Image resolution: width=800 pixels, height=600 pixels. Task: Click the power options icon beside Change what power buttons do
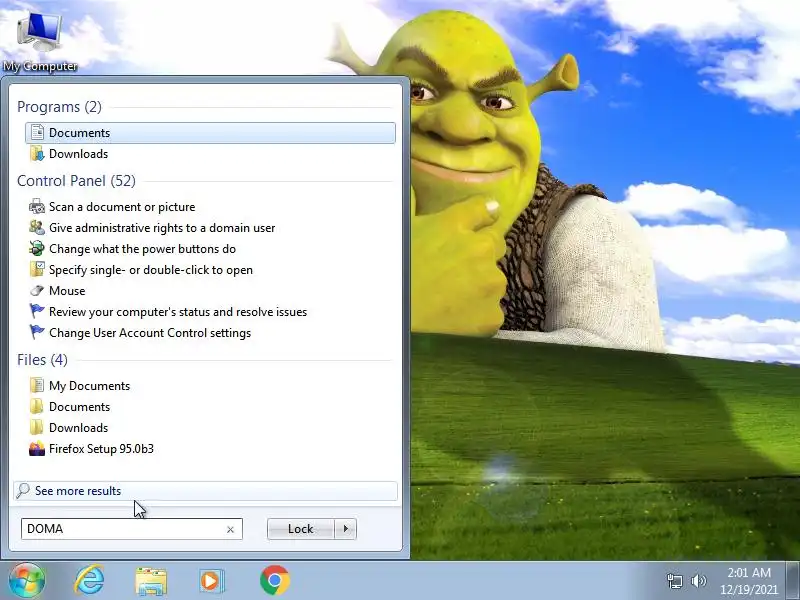pyautogui.click(x=37, y=248)
